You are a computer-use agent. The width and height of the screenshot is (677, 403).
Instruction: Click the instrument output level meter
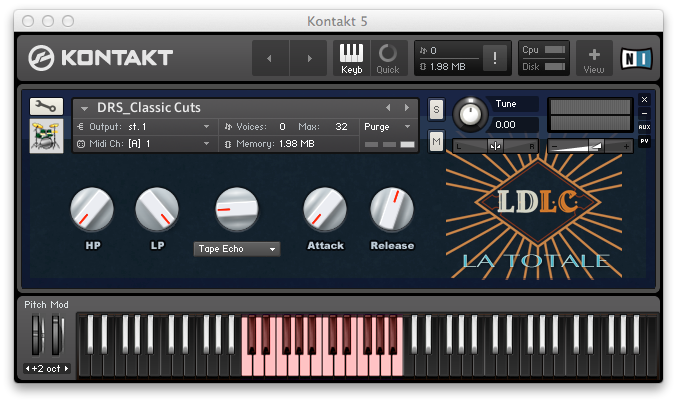(590, 114)
